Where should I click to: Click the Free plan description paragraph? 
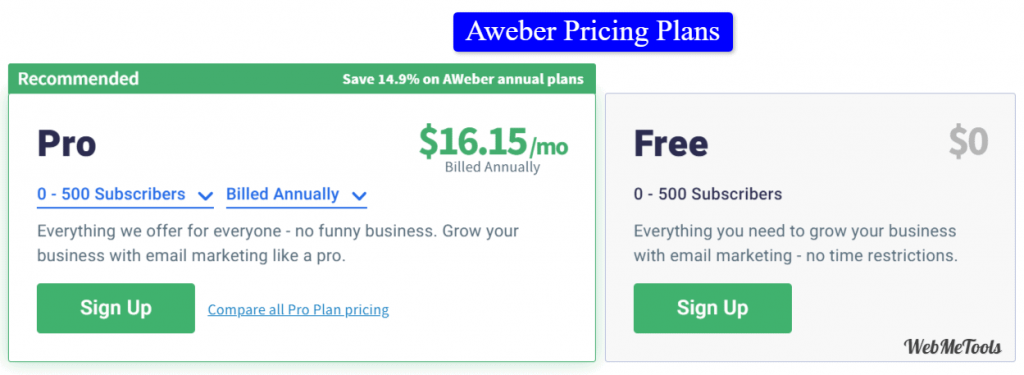click(x=795, y=244)
